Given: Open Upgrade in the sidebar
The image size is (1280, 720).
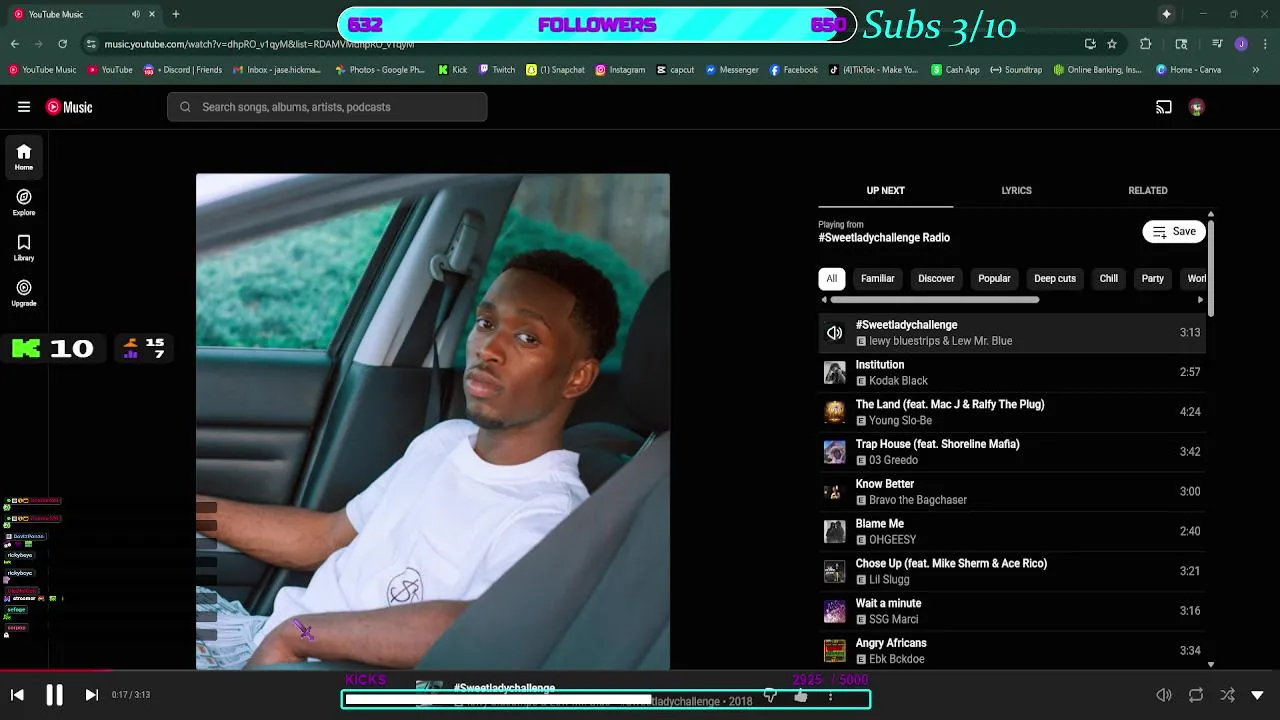Looking at the screenshot, I should point(24,293).
